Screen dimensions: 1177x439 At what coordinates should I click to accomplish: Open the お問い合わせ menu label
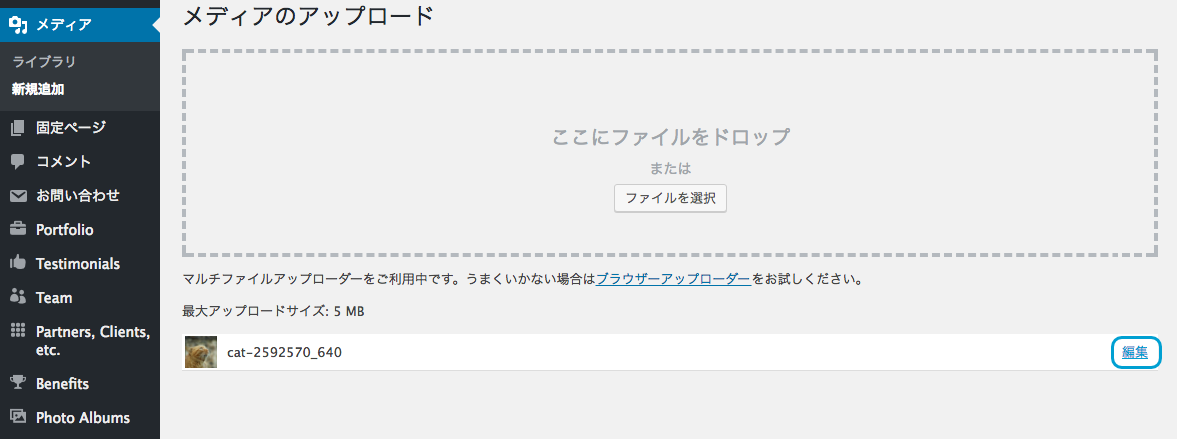coord(78,196)
